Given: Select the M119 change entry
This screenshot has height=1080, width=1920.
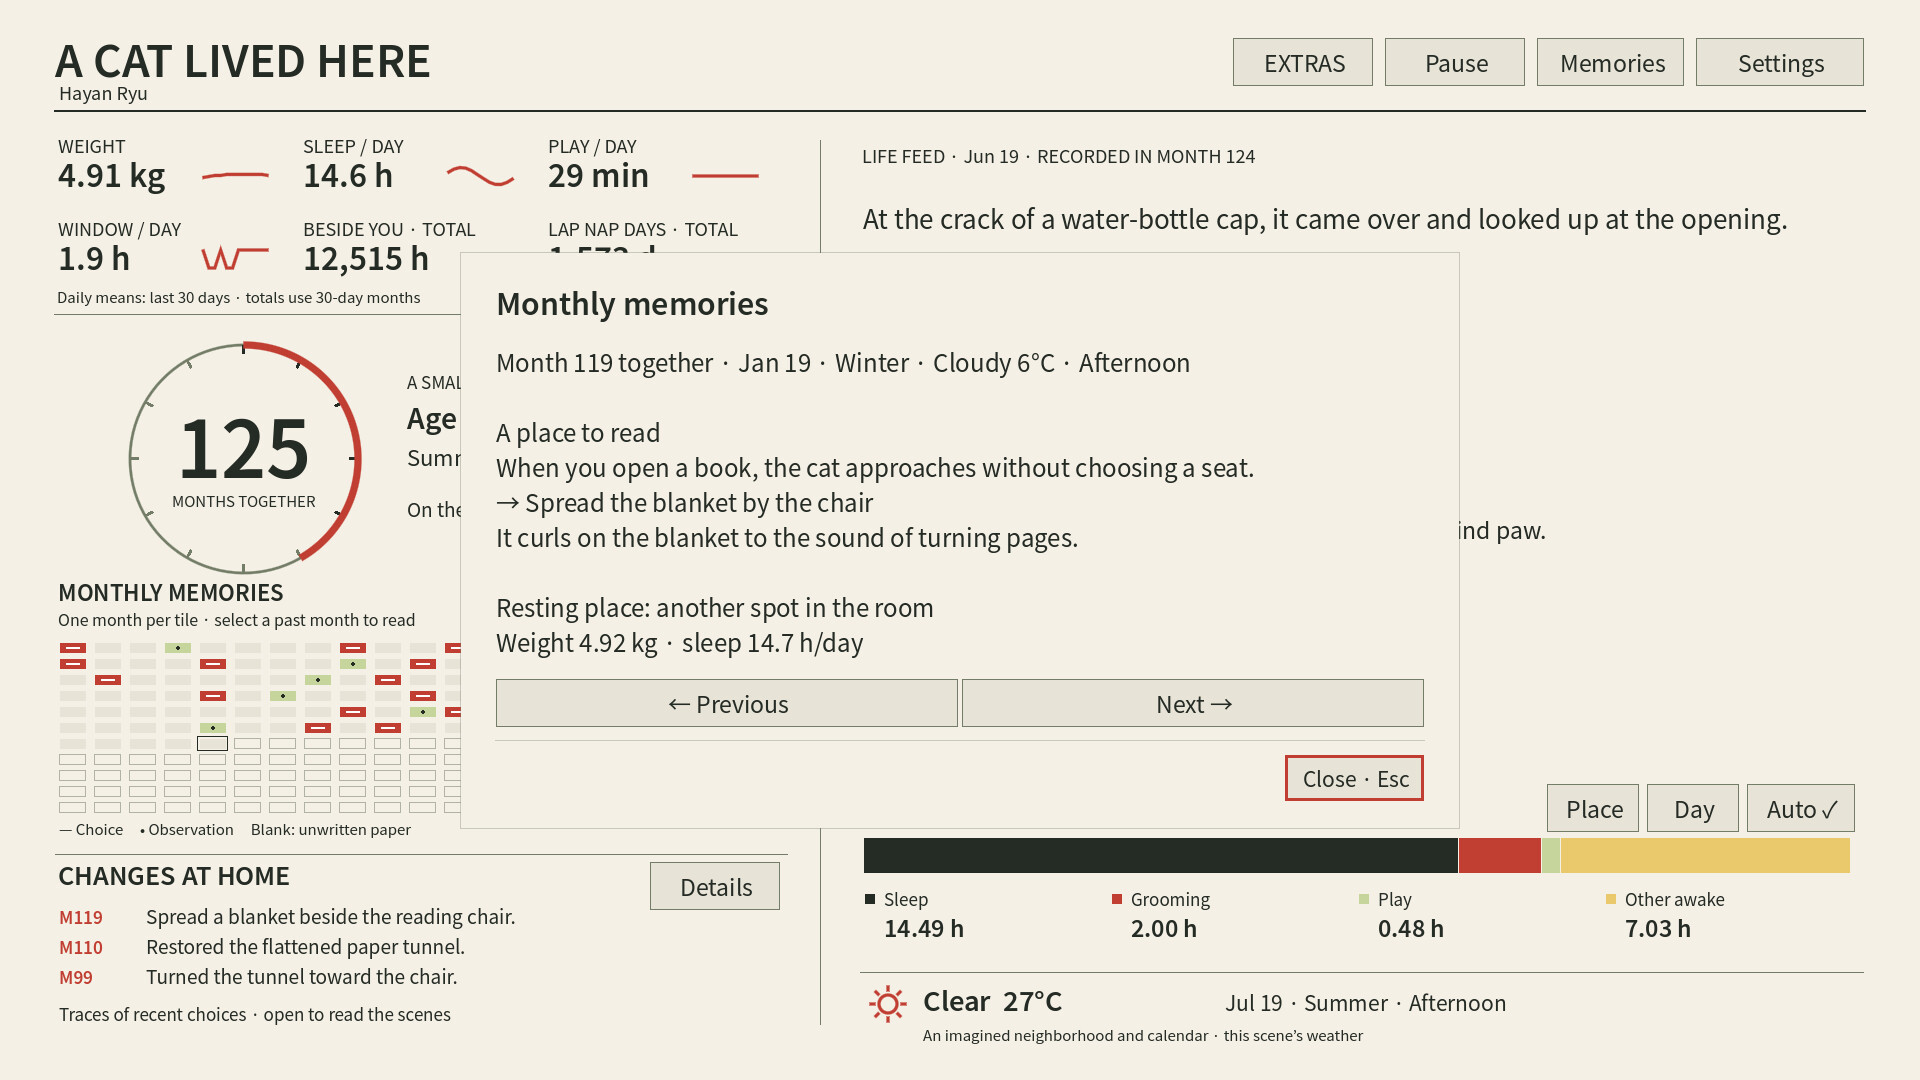Looking at the screenshot, I should tap(287, 917).
